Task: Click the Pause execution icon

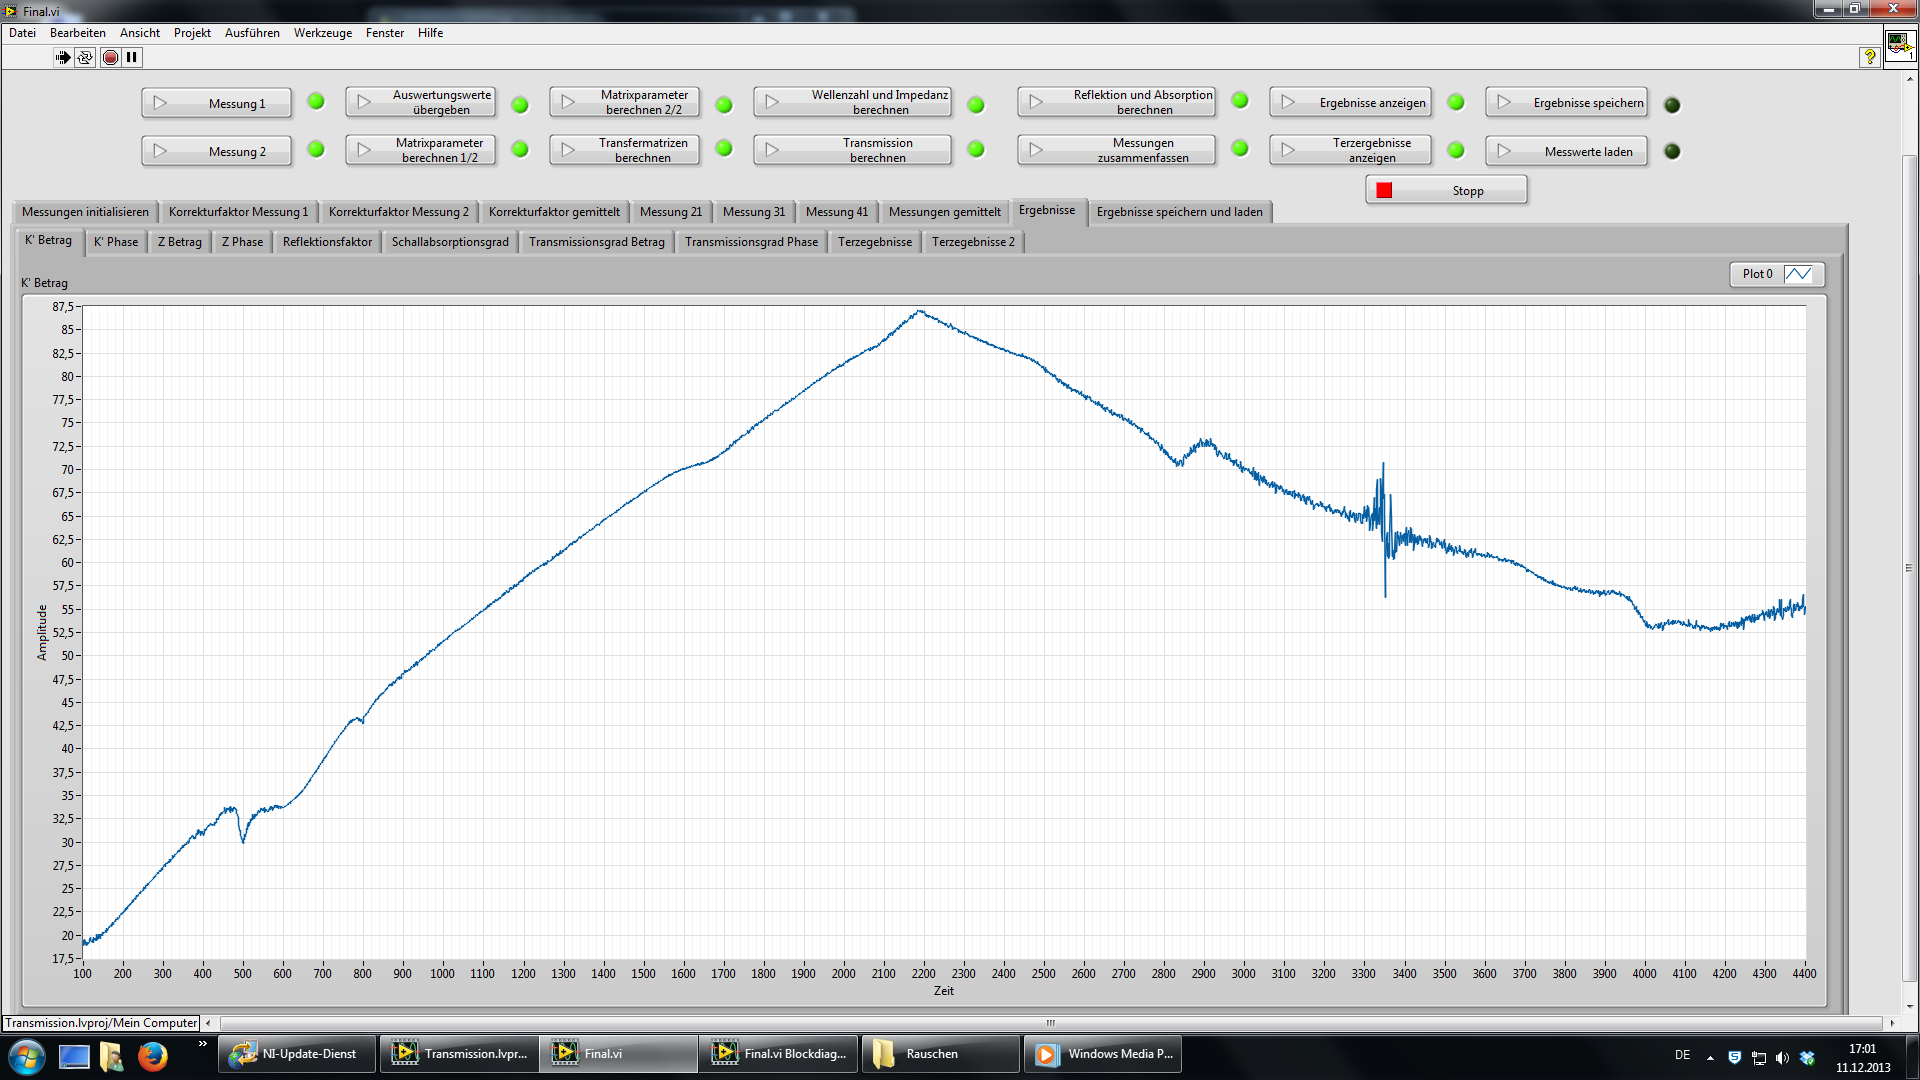Action: pyautogui.click(x=131, y=57)
